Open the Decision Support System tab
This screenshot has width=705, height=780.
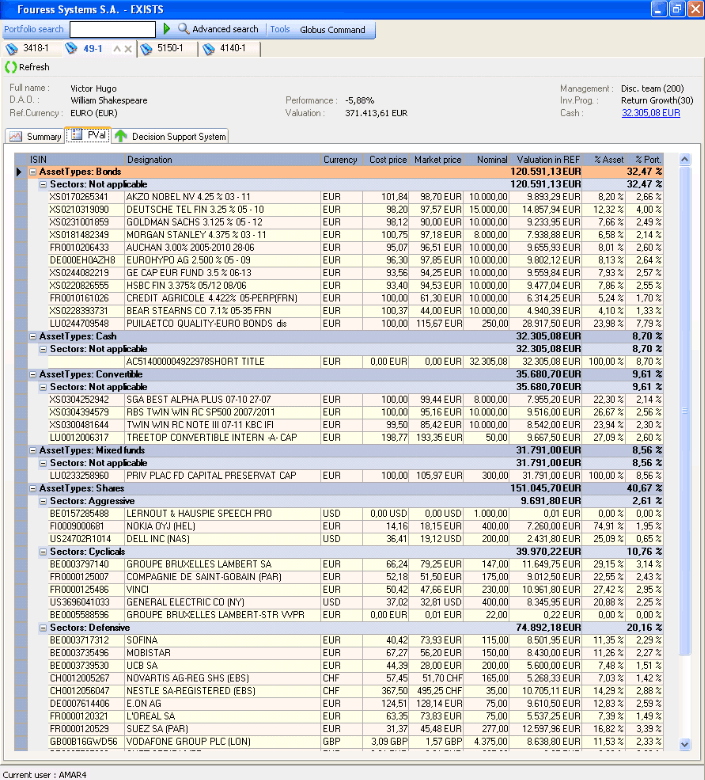(170, 136)
